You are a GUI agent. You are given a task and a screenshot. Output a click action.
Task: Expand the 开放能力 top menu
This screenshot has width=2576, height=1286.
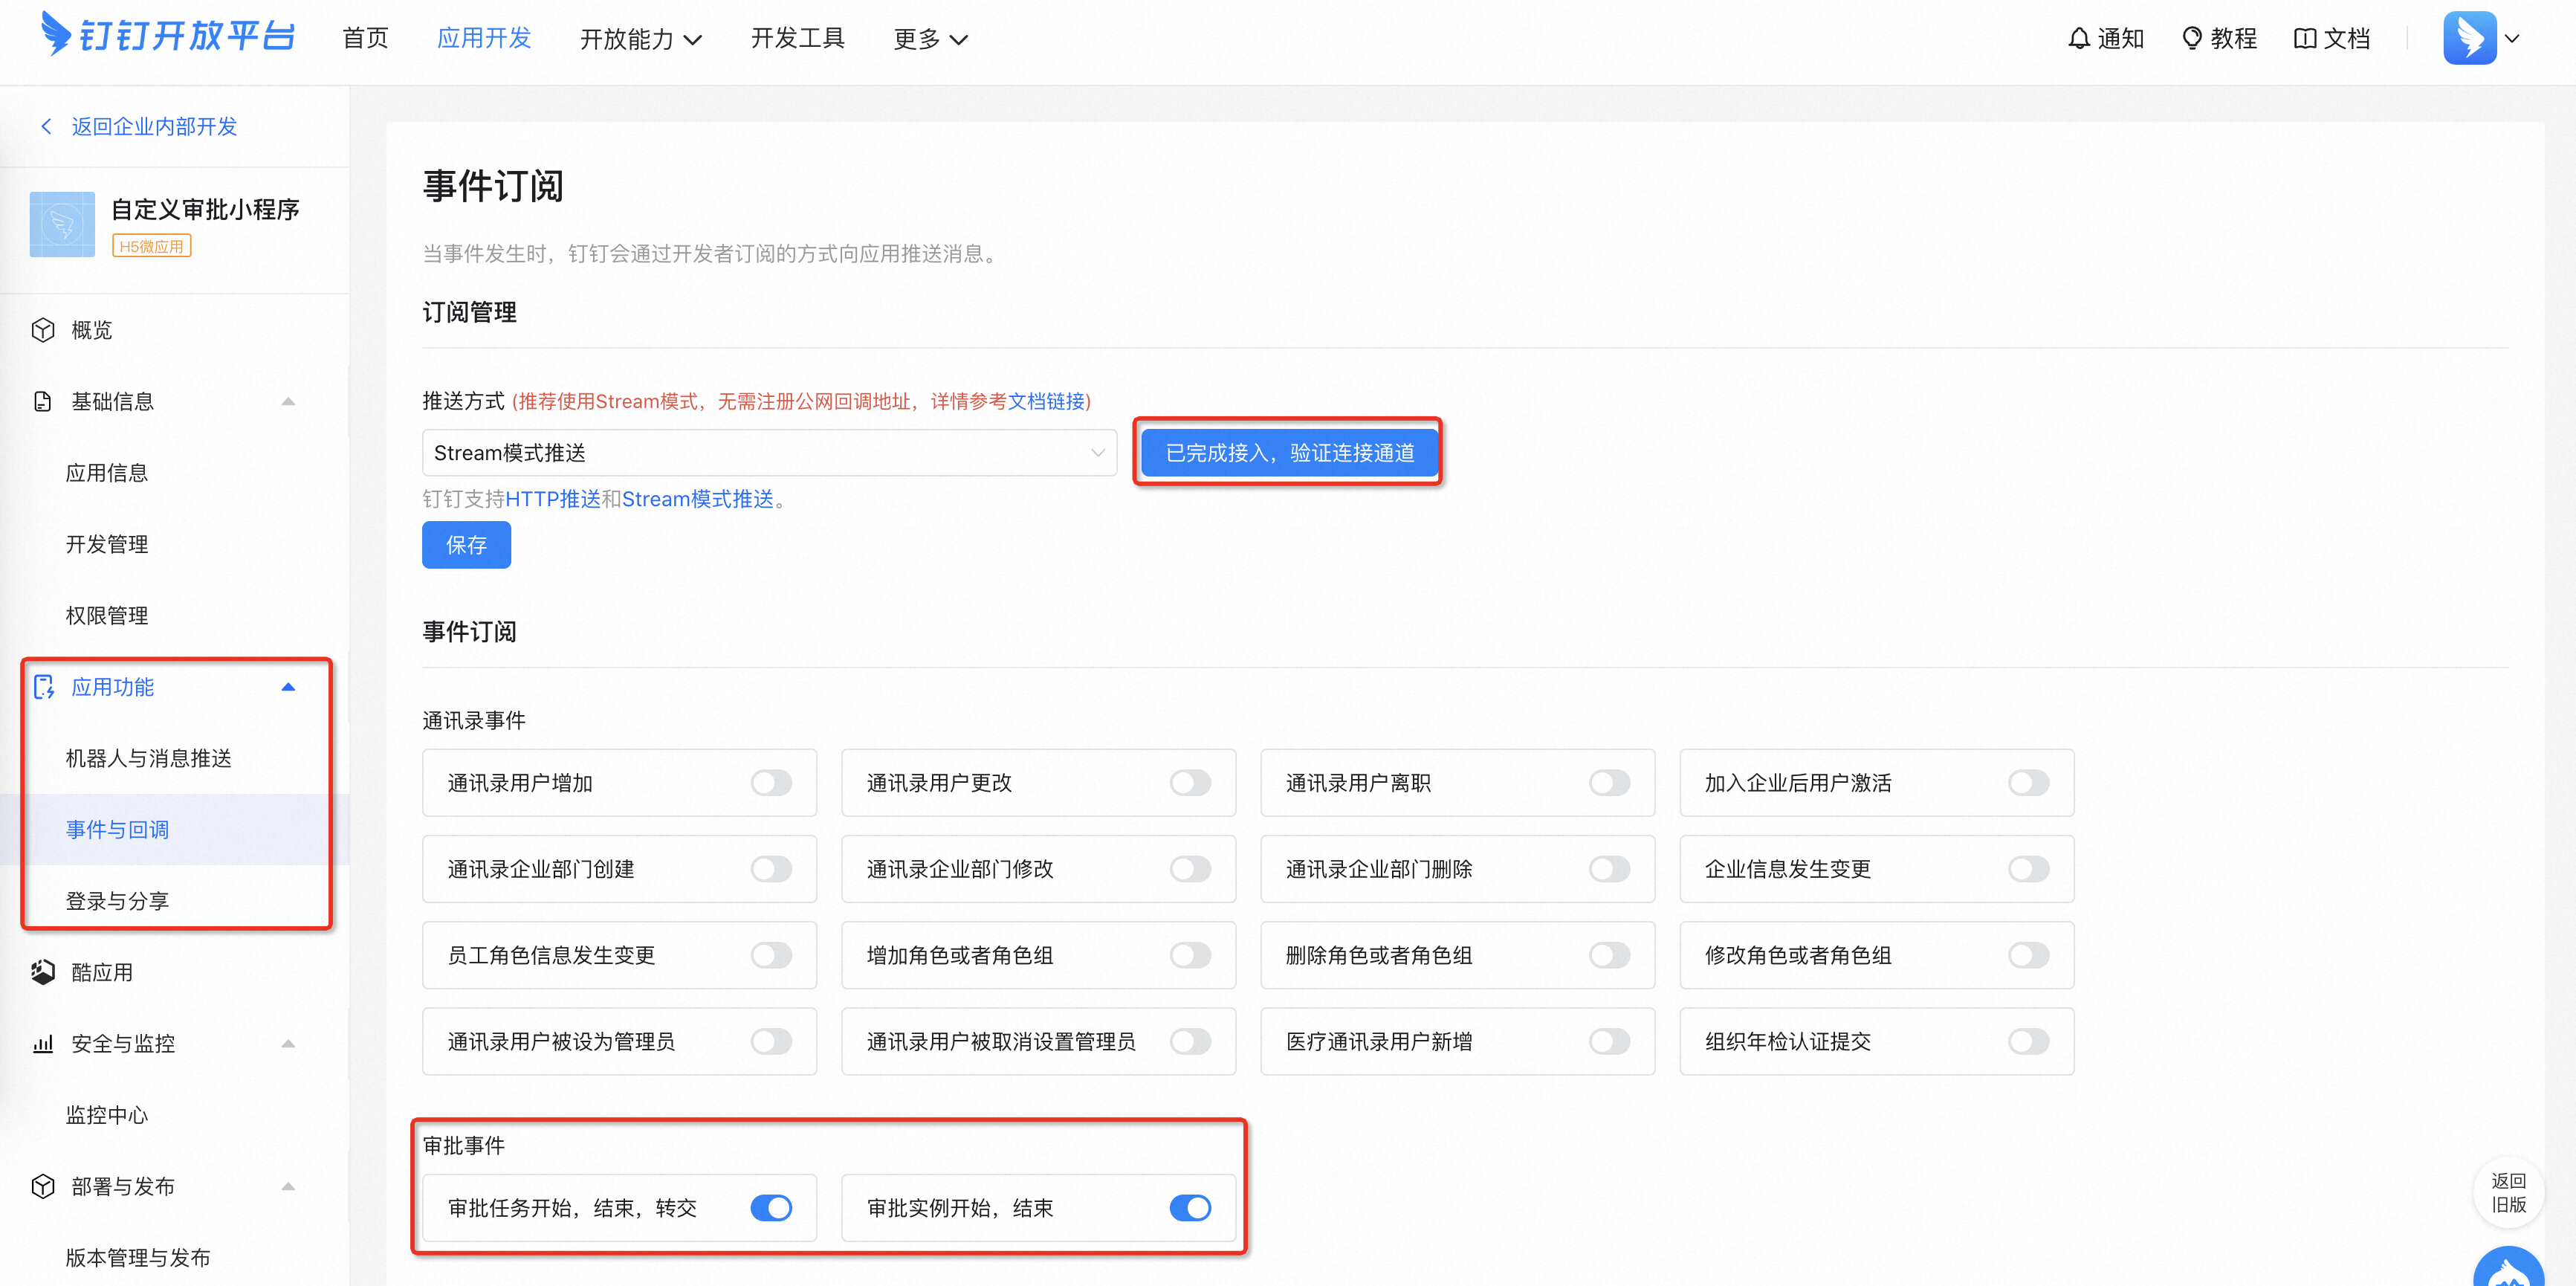tap(640, 38)
